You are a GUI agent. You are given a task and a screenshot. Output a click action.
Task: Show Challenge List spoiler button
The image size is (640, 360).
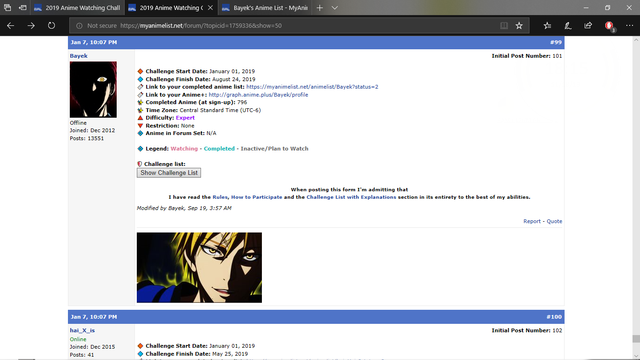[169, 173]
